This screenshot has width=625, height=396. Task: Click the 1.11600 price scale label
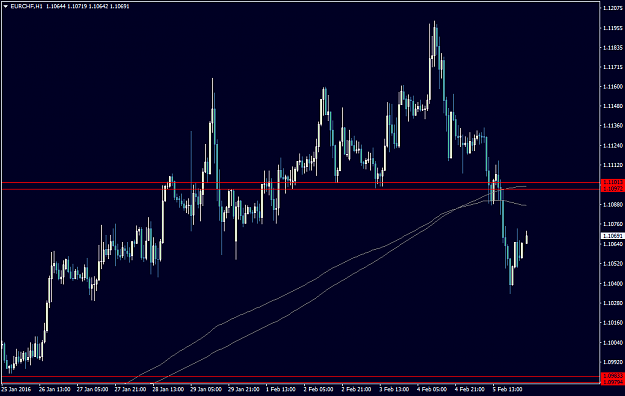(x=613, y=87)
